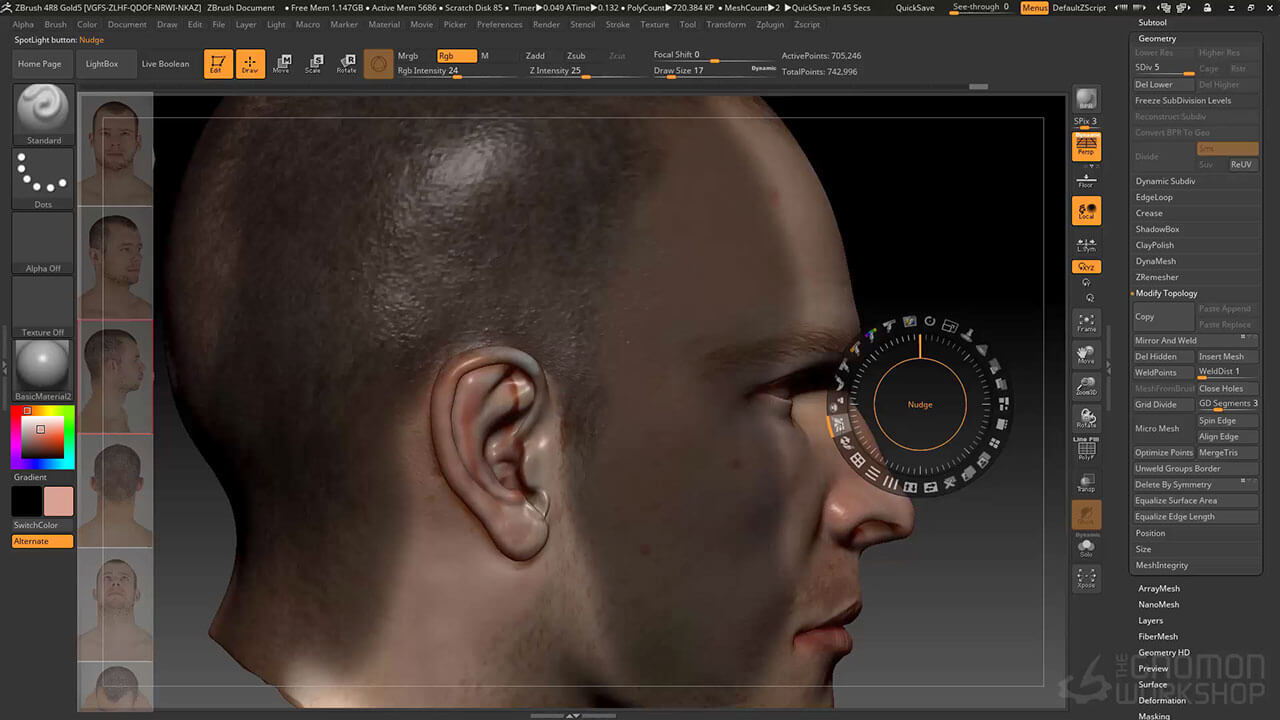Open the Texture menu
The image size is (1280, 720).
coord(655,24)
